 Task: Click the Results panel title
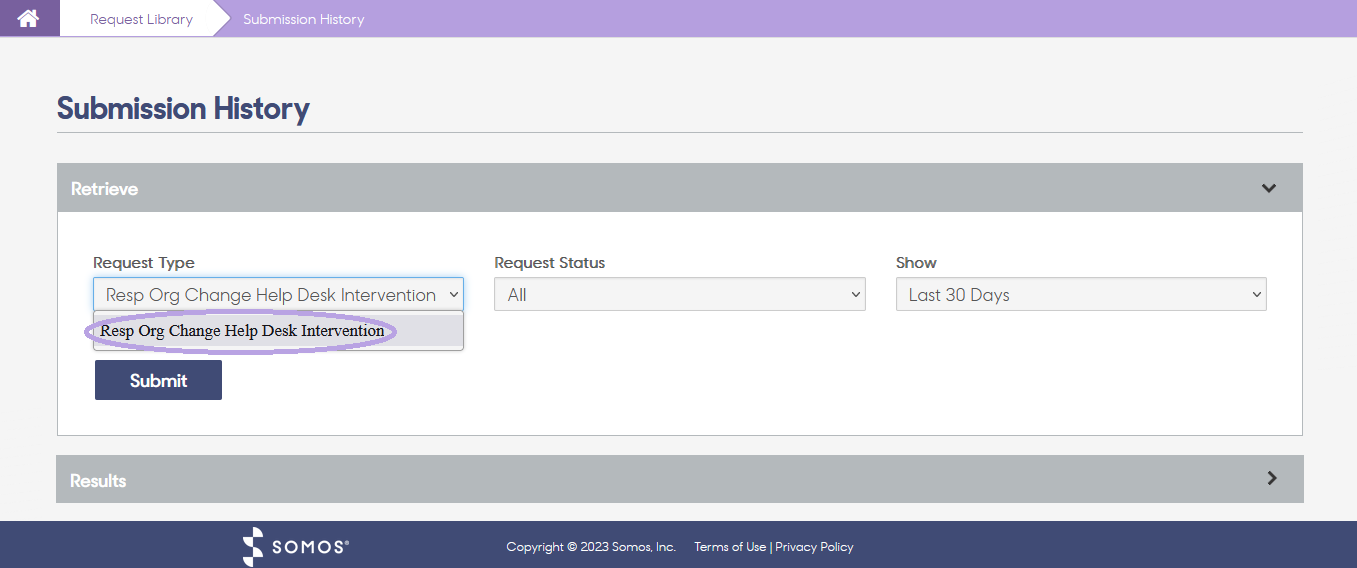tap(98, 481)
